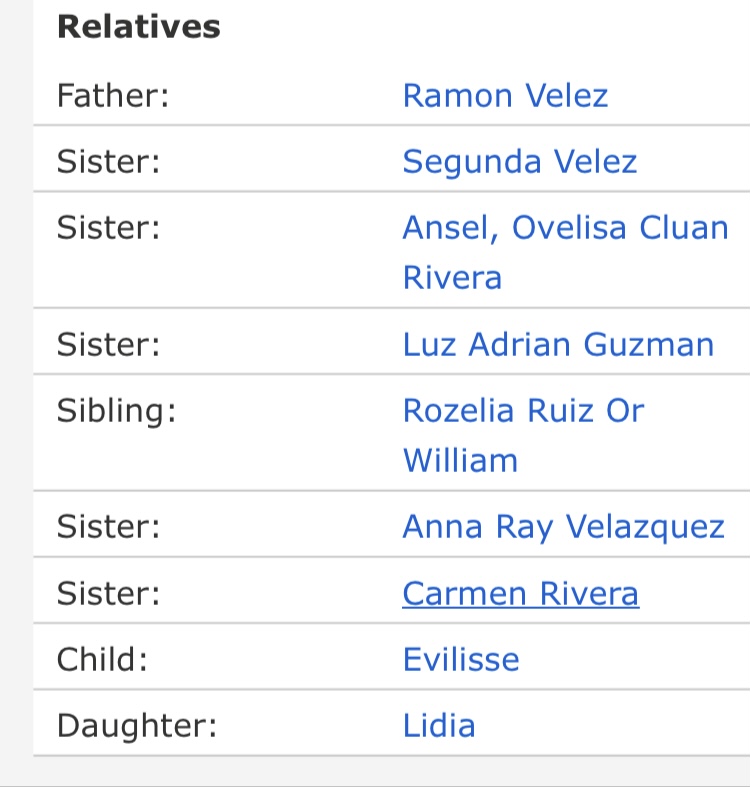Select the Child label text

pos(101,660)
